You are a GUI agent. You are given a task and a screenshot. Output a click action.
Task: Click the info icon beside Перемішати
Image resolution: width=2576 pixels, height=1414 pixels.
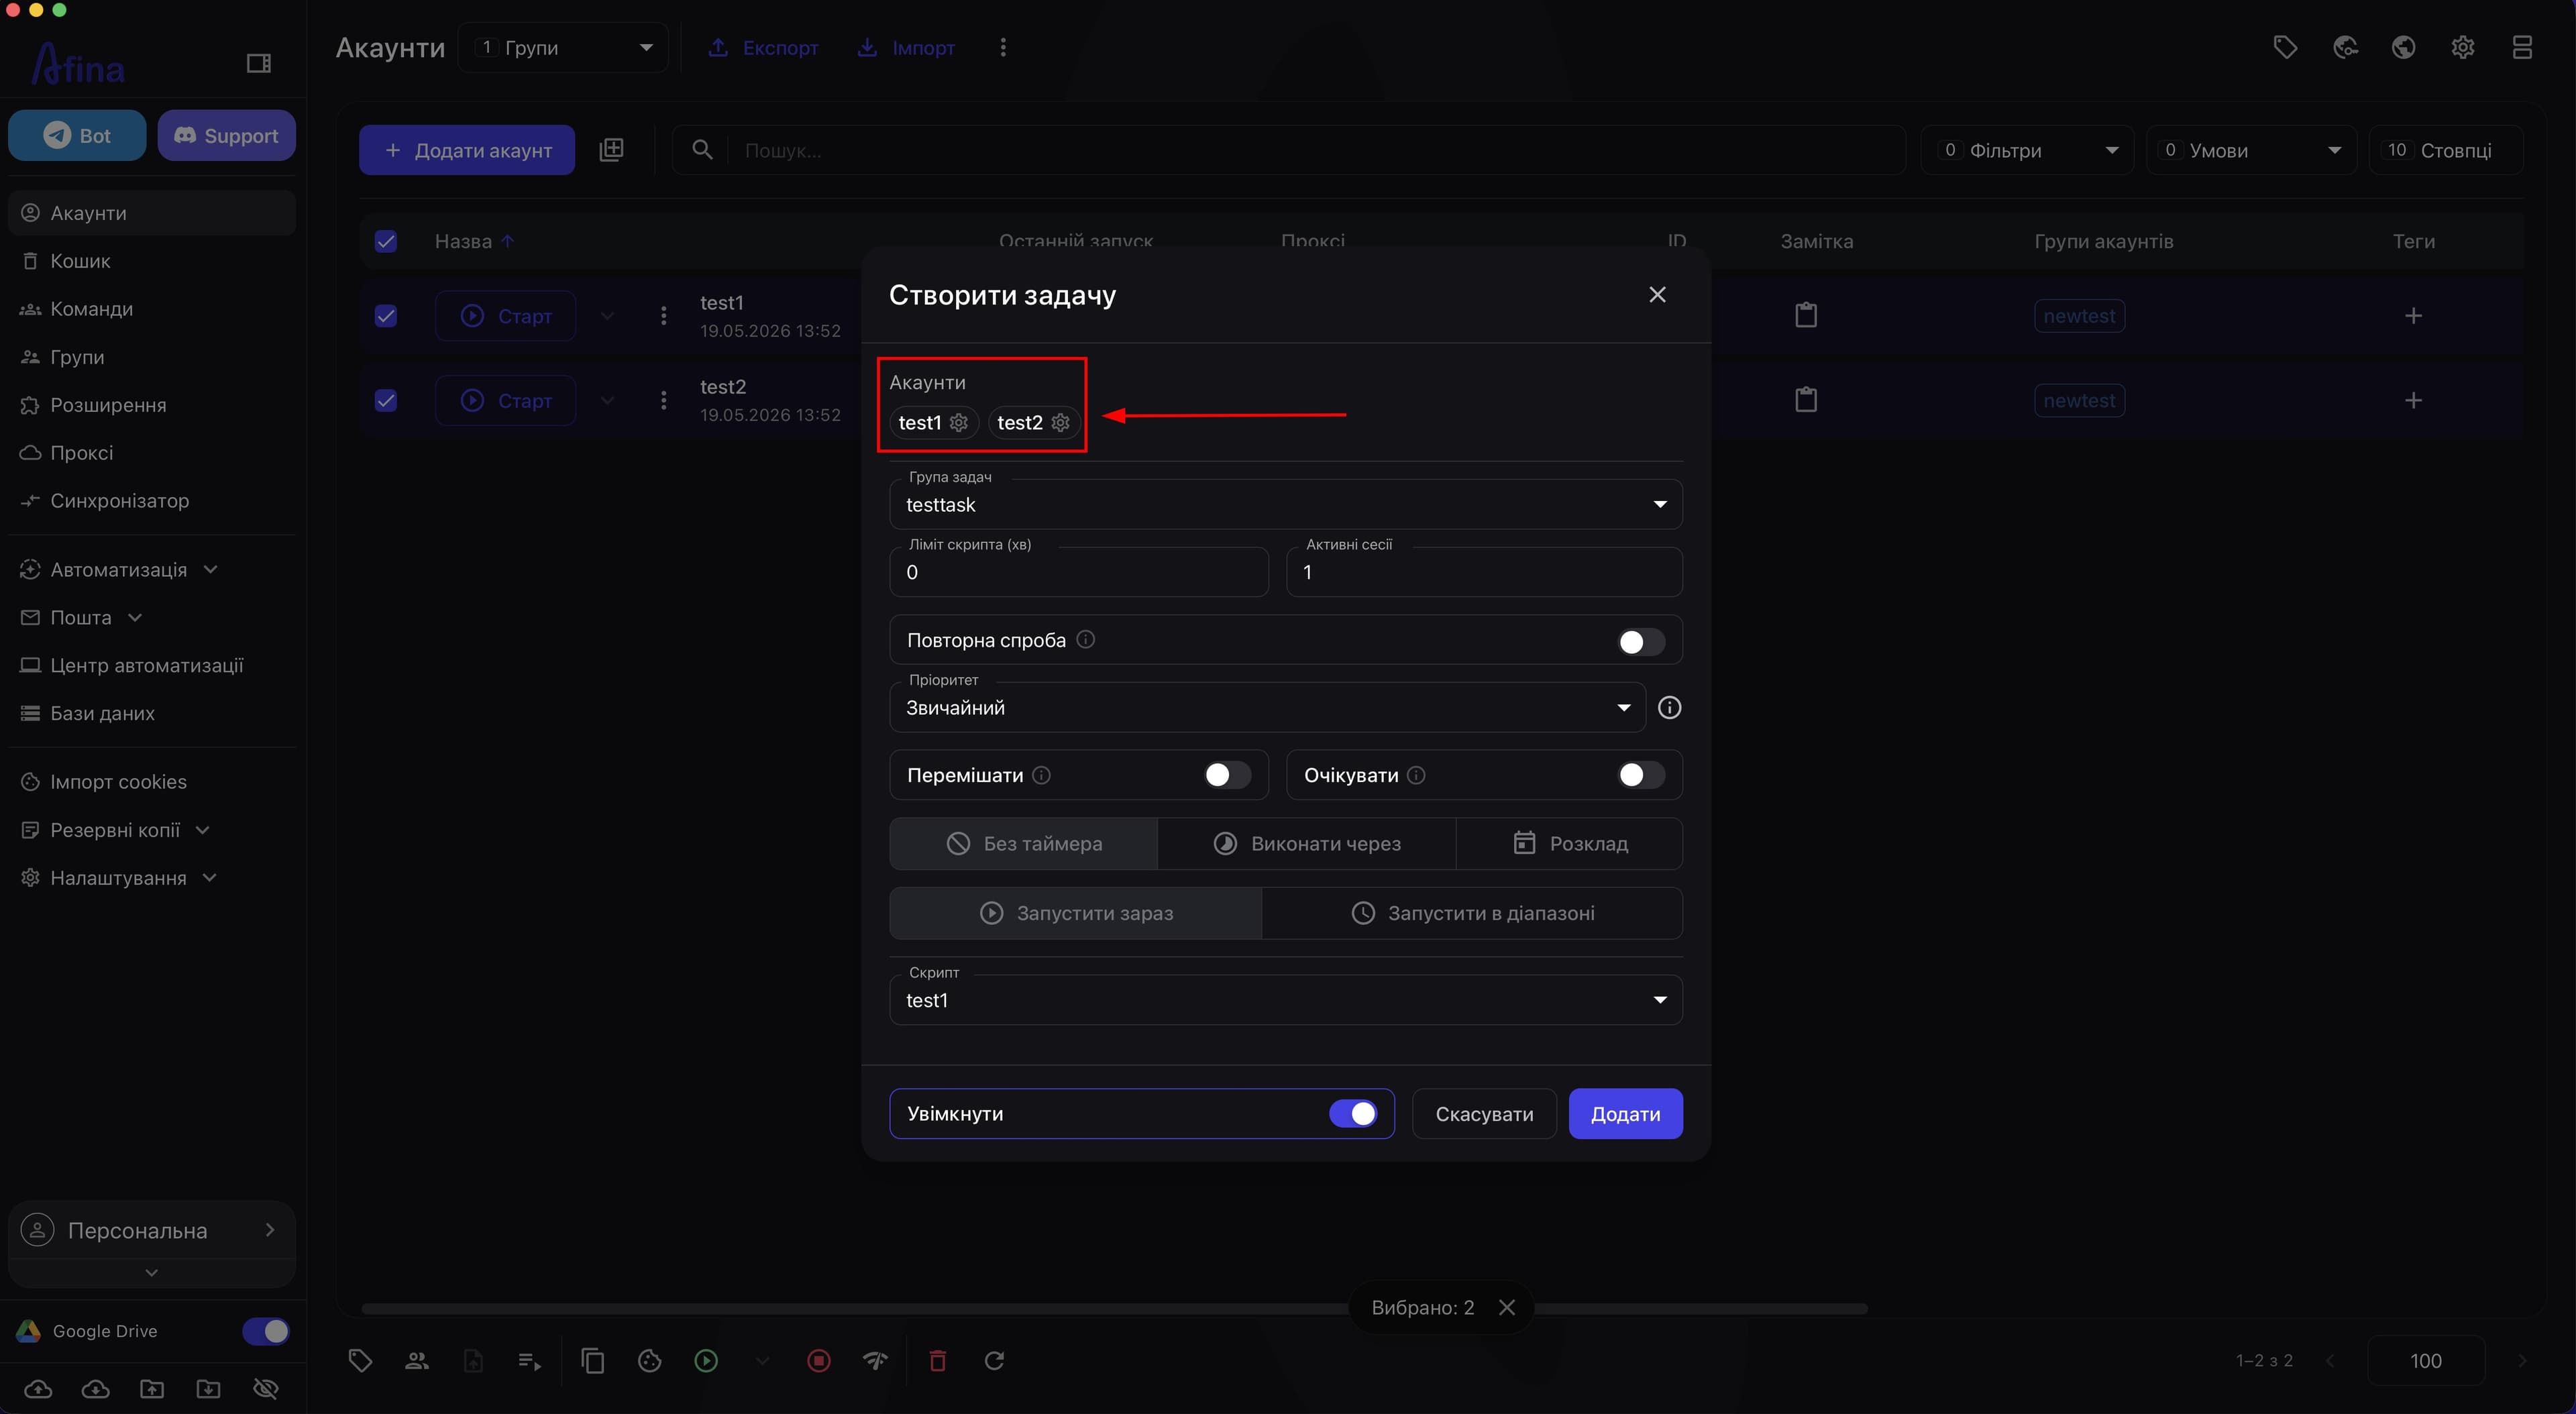(1041, 776)
